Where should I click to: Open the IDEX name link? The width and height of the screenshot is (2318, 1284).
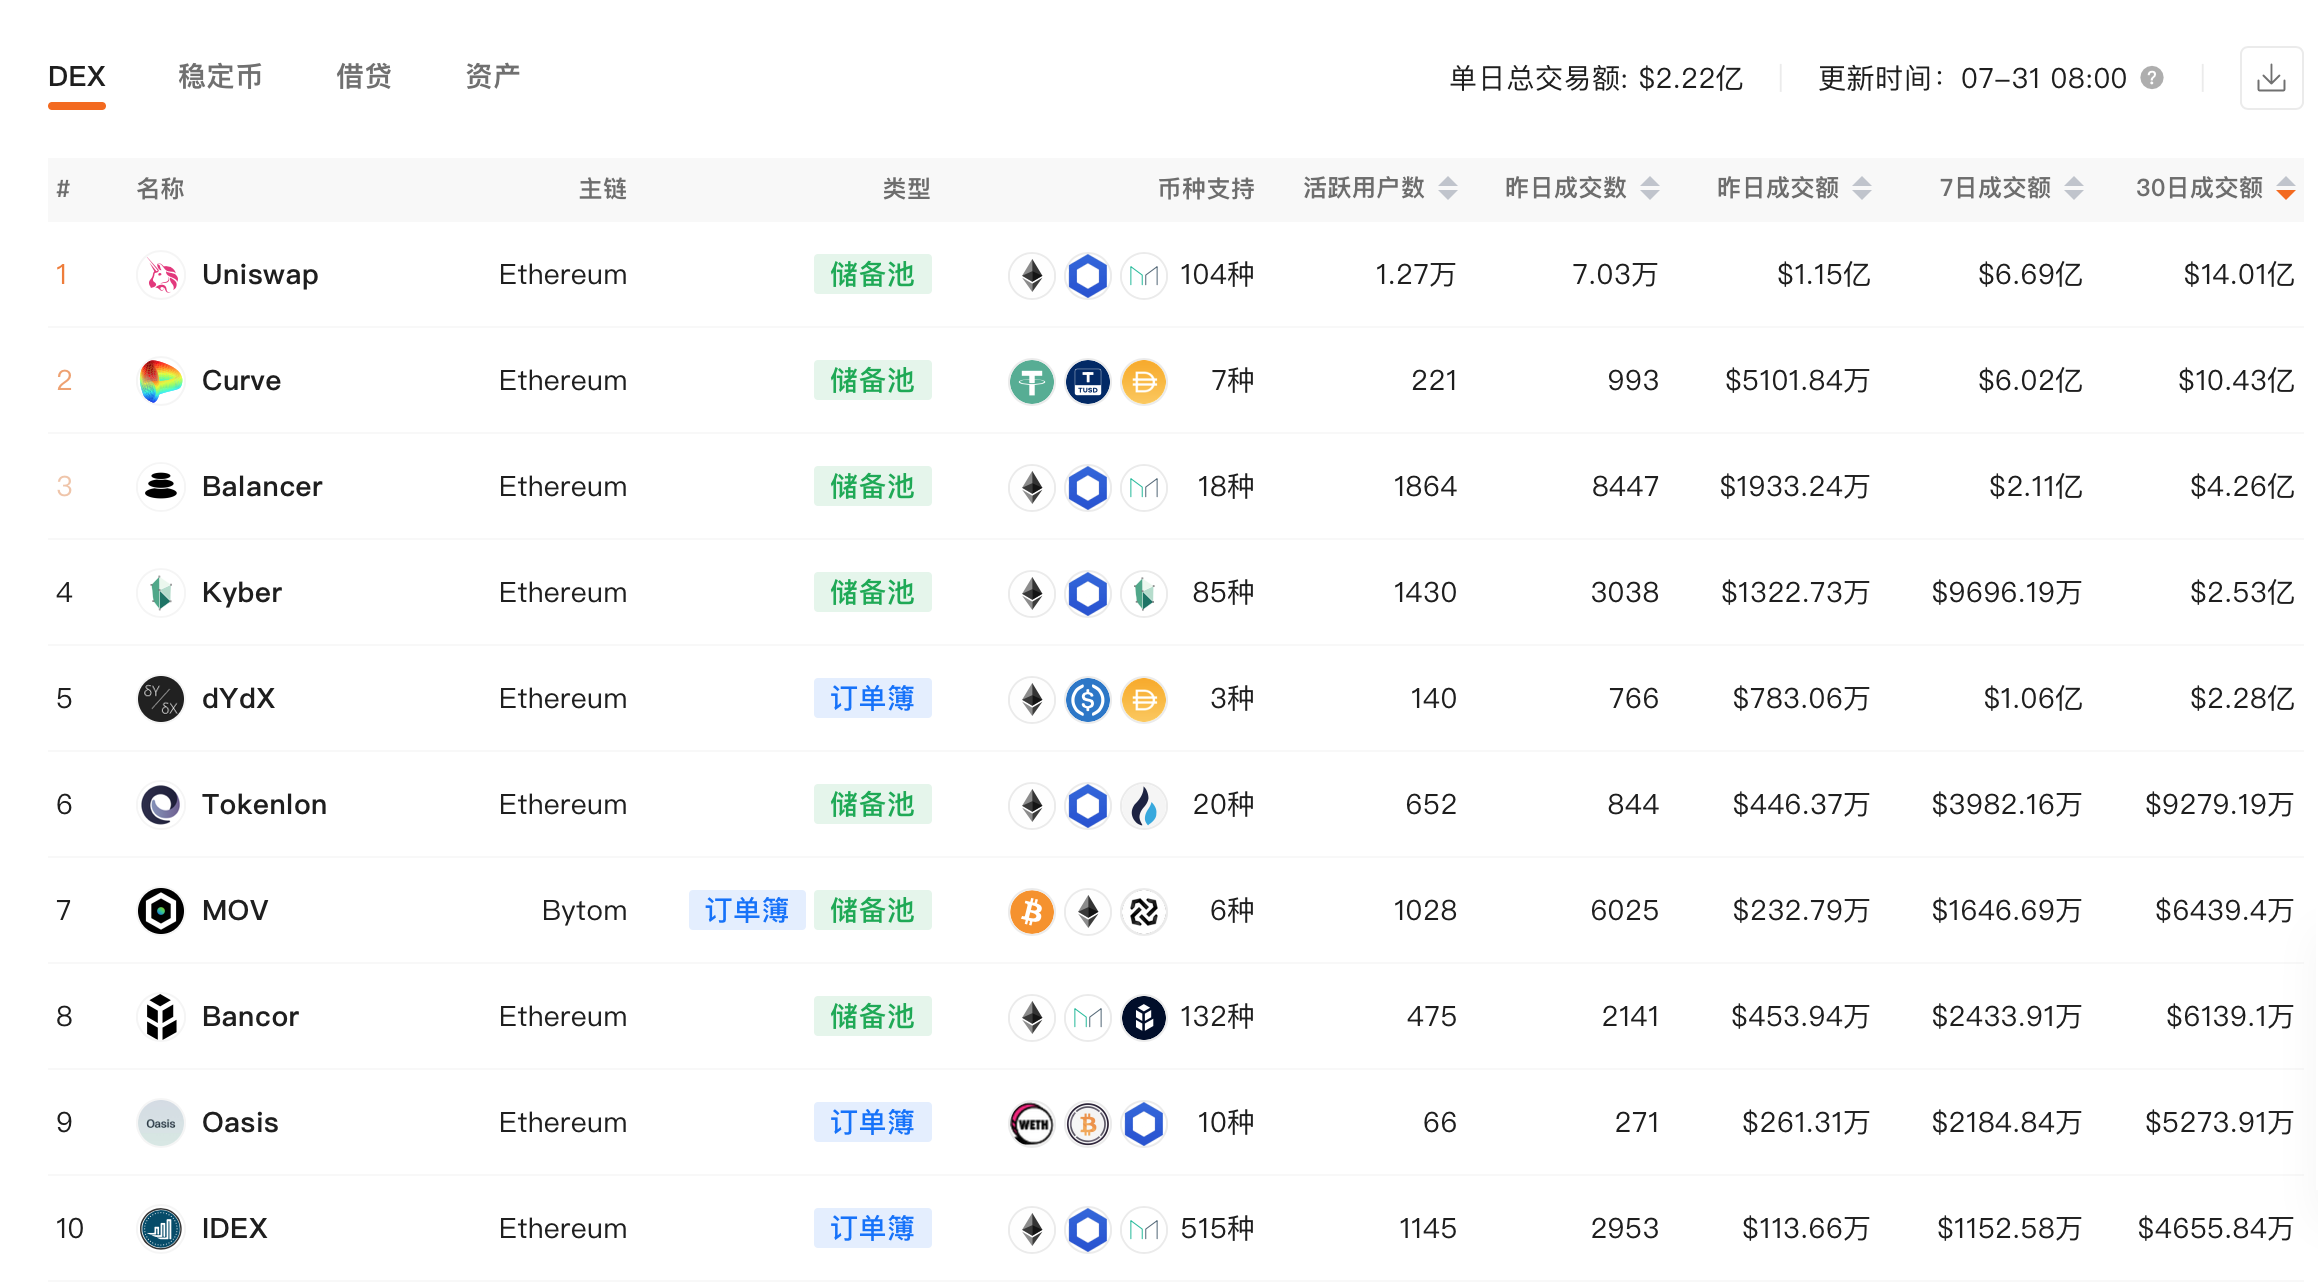point(234,1229)
